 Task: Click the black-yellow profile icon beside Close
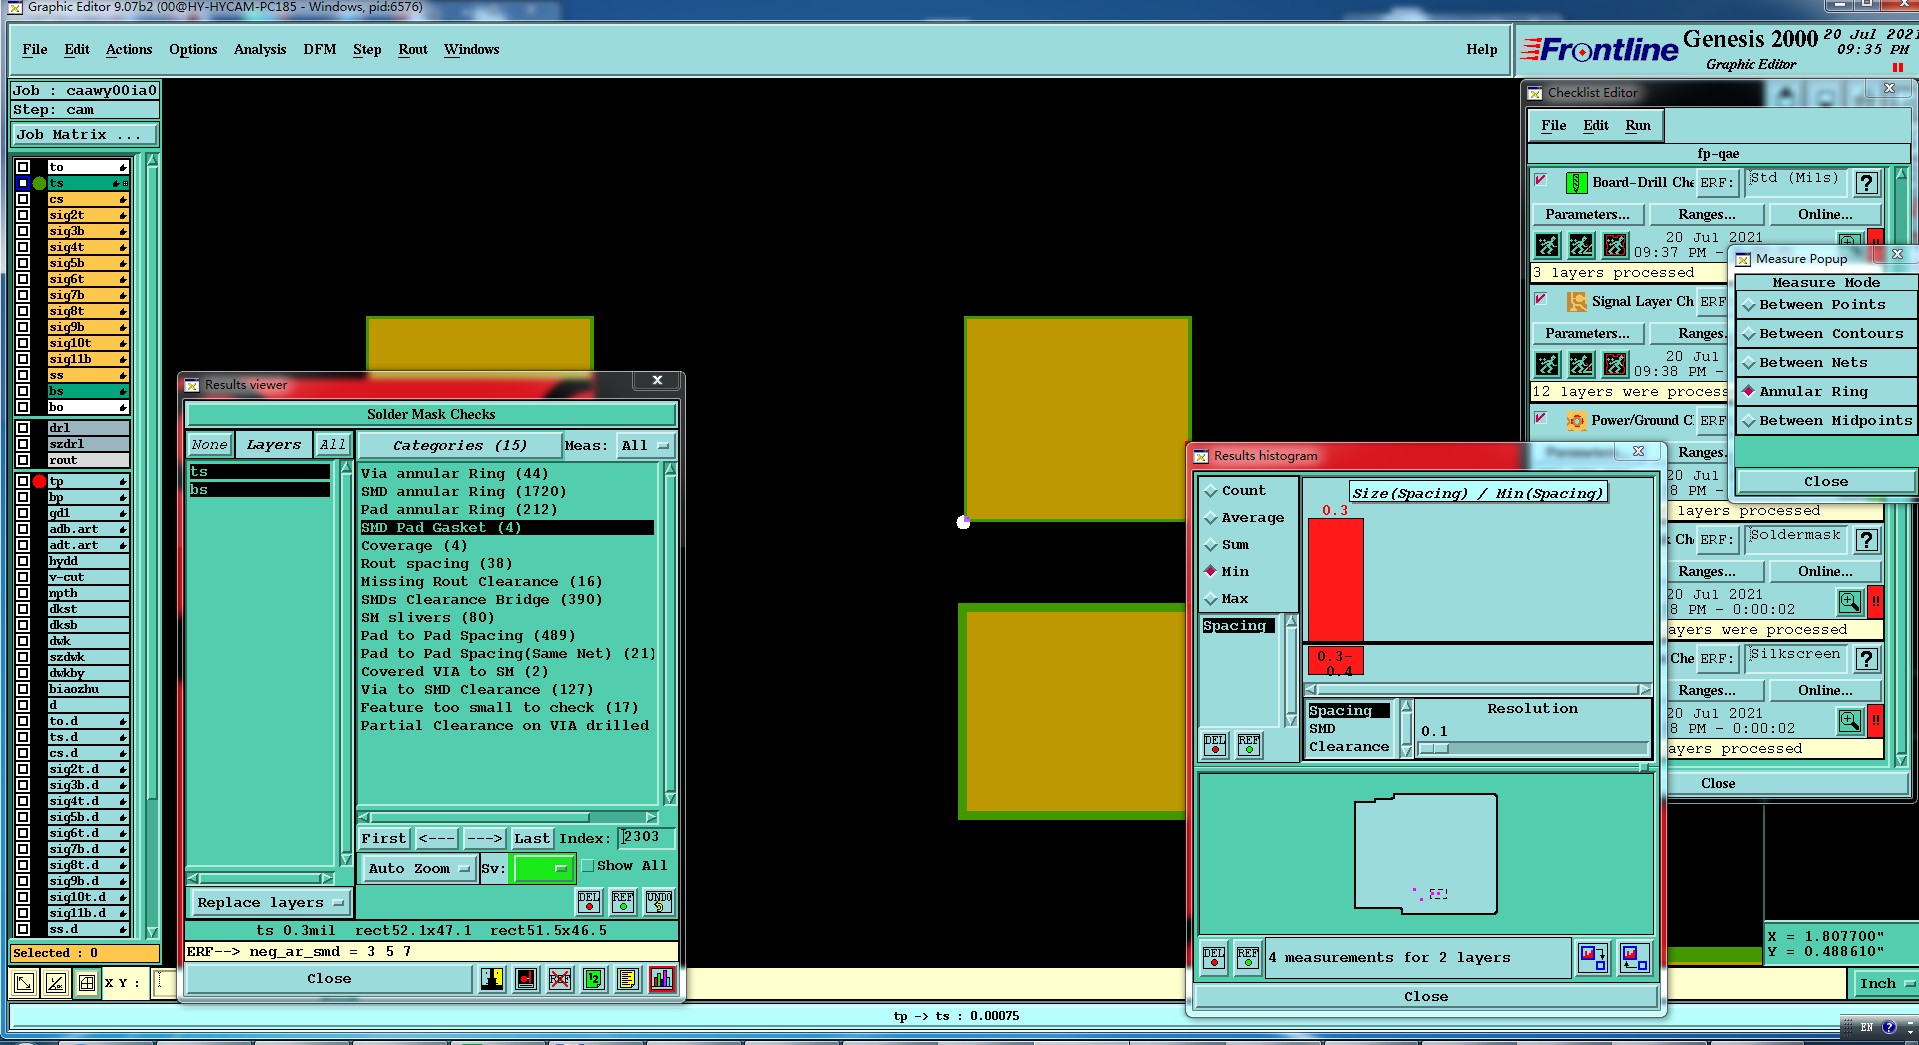pos(492,979)
